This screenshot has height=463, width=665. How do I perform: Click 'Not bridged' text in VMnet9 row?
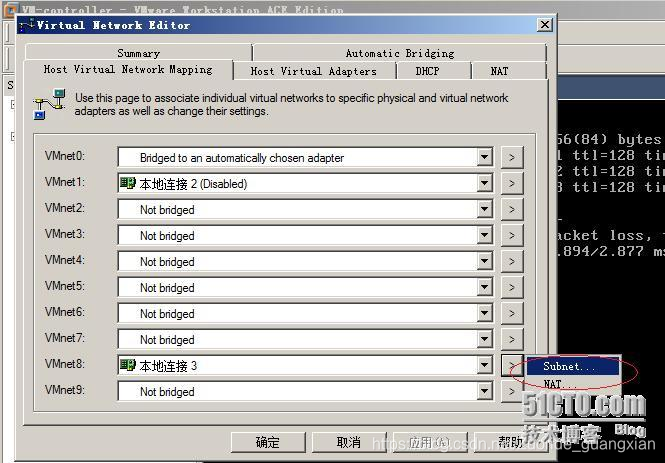pyautogui.click(x=167, y=392)
